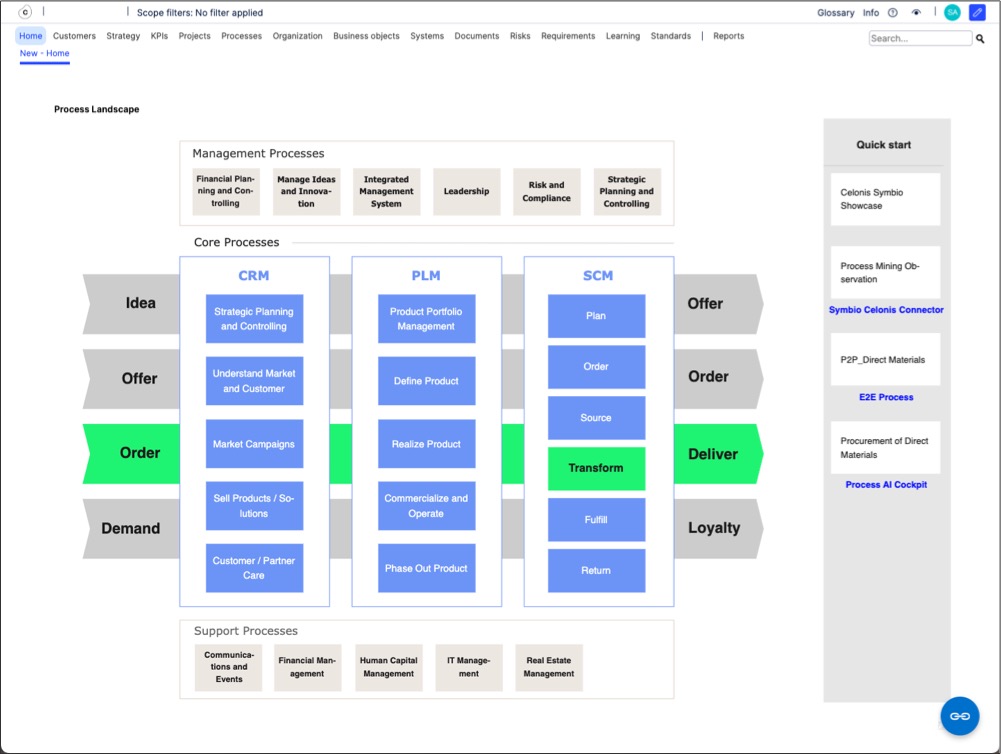The image size is (1001, 754).
Task: Click the Celonis logo icon
Action: point(25,12)
